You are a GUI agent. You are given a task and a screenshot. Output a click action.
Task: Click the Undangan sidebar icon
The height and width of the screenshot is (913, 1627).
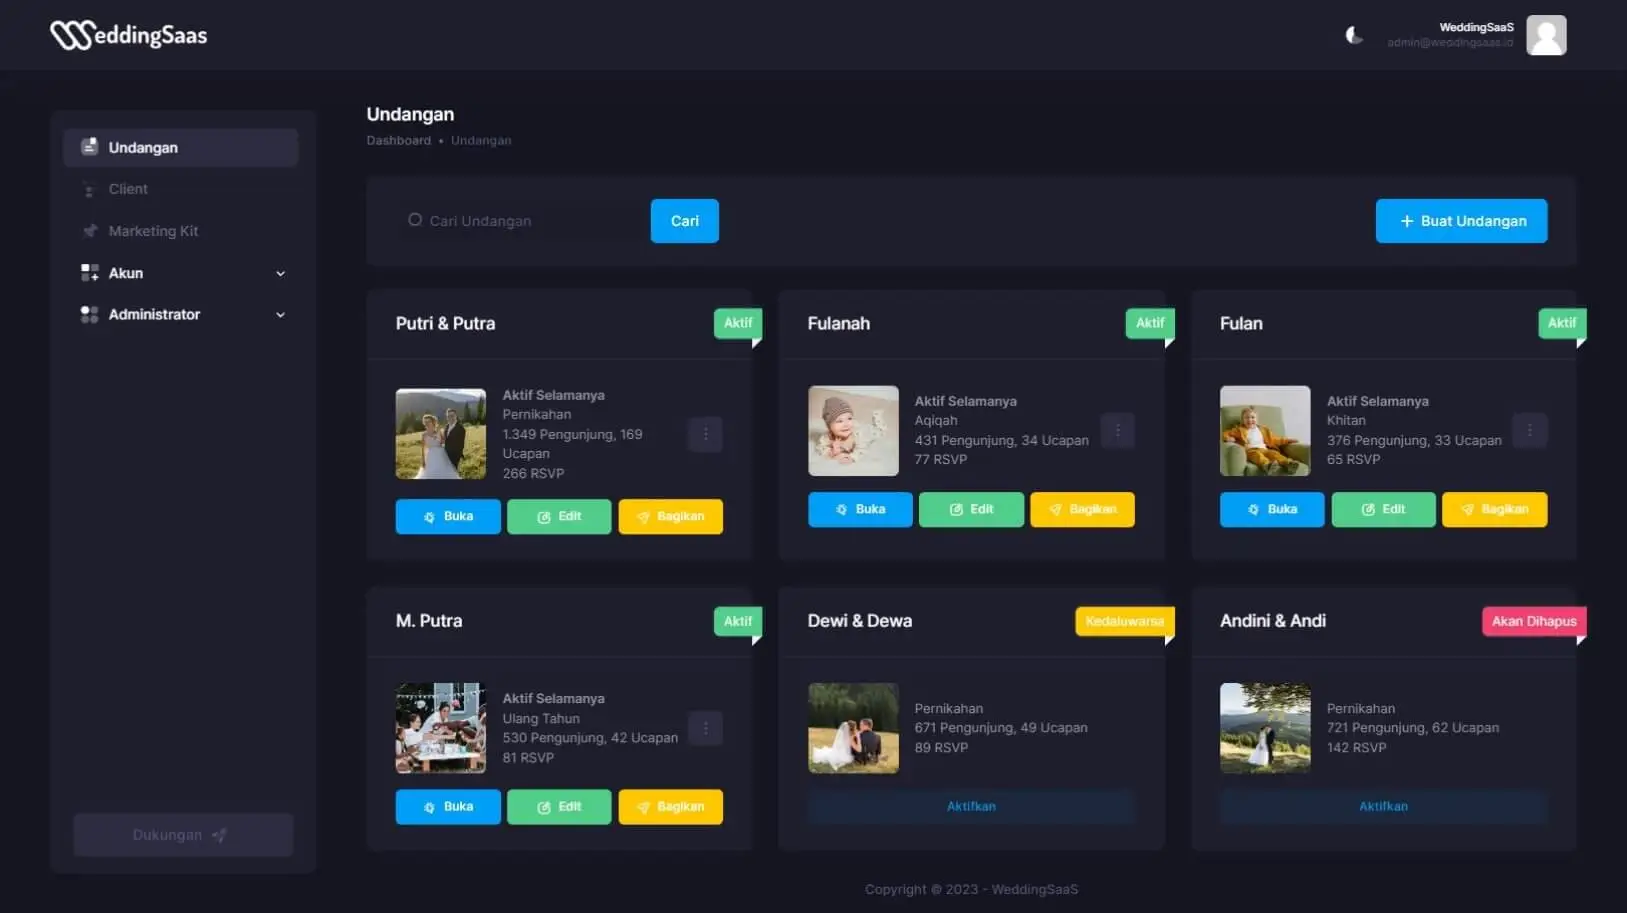point(90,146)
